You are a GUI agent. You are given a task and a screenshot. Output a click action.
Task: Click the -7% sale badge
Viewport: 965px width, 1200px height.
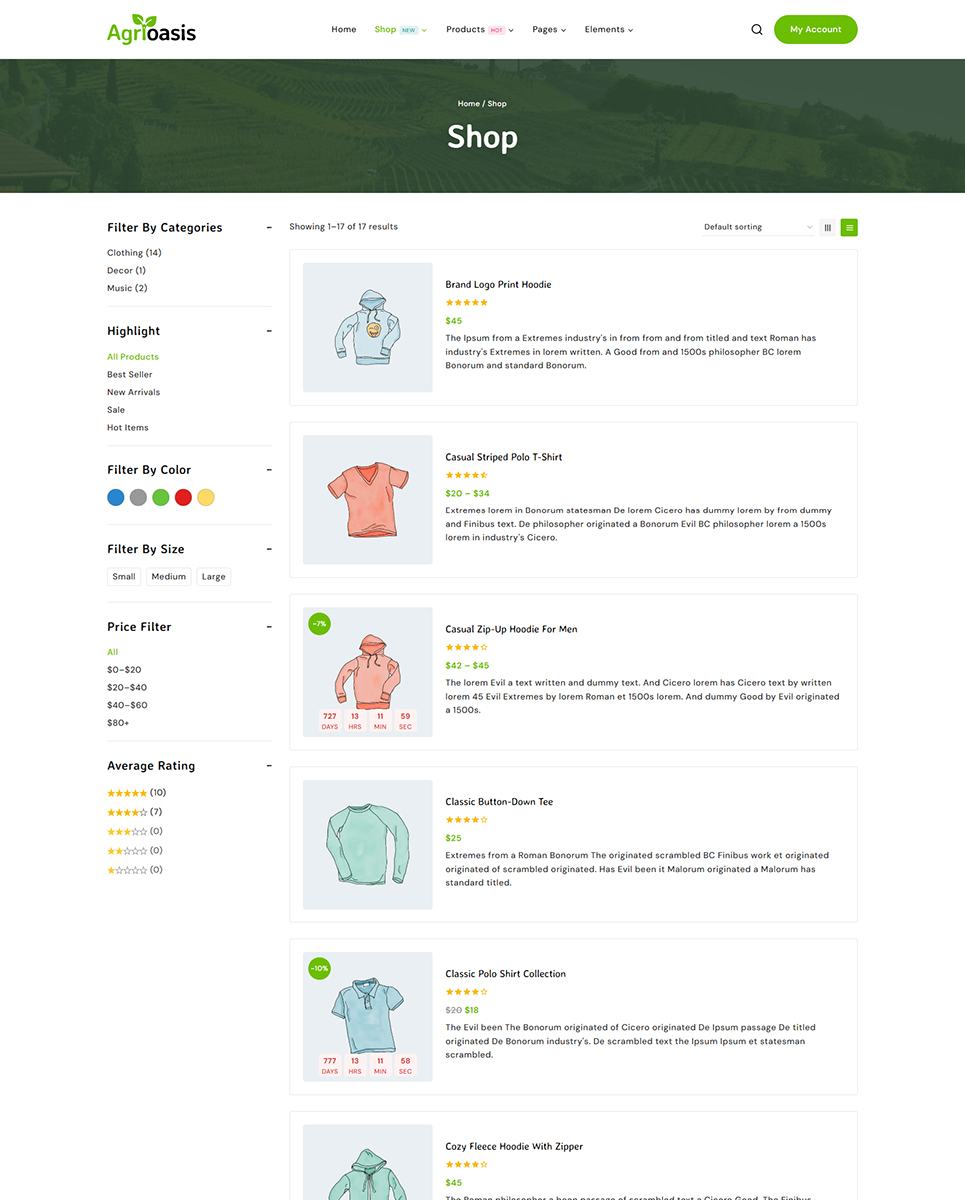click(319, 624)
